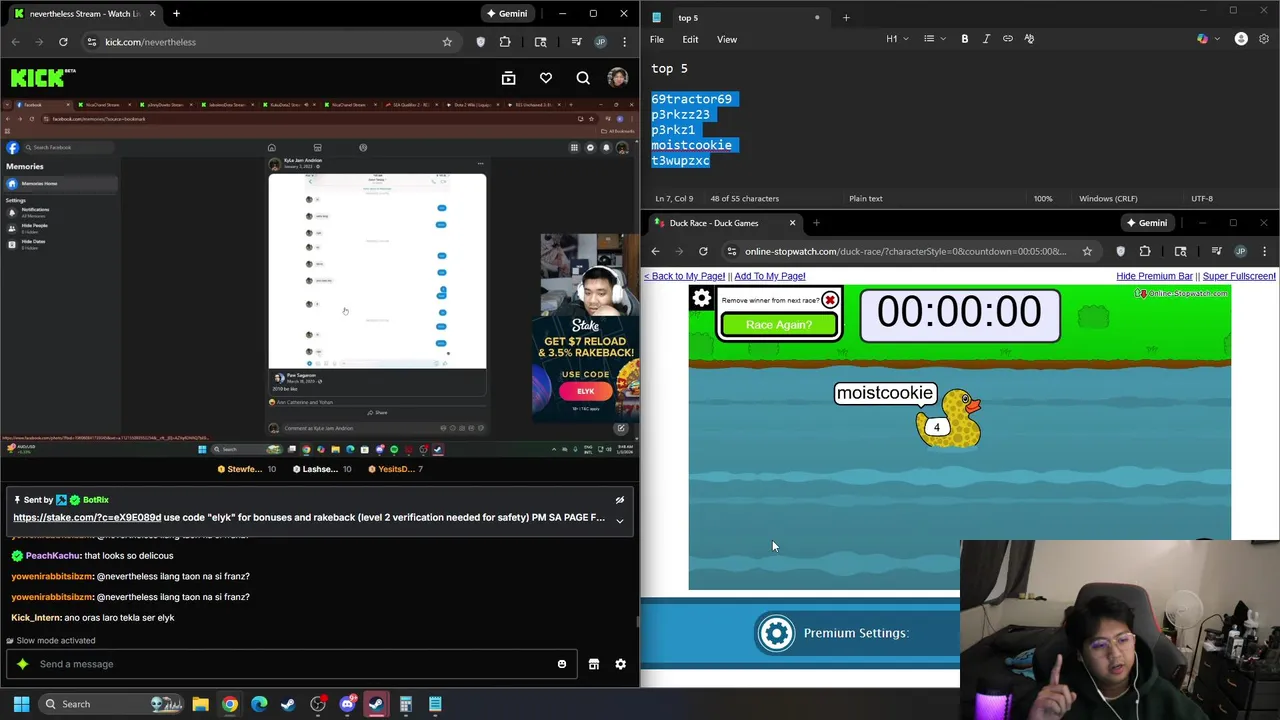Expand the list style dropdown in Notepad
Image resolution: width=1280 pixels, height=720 pixels.
[933, 39]
